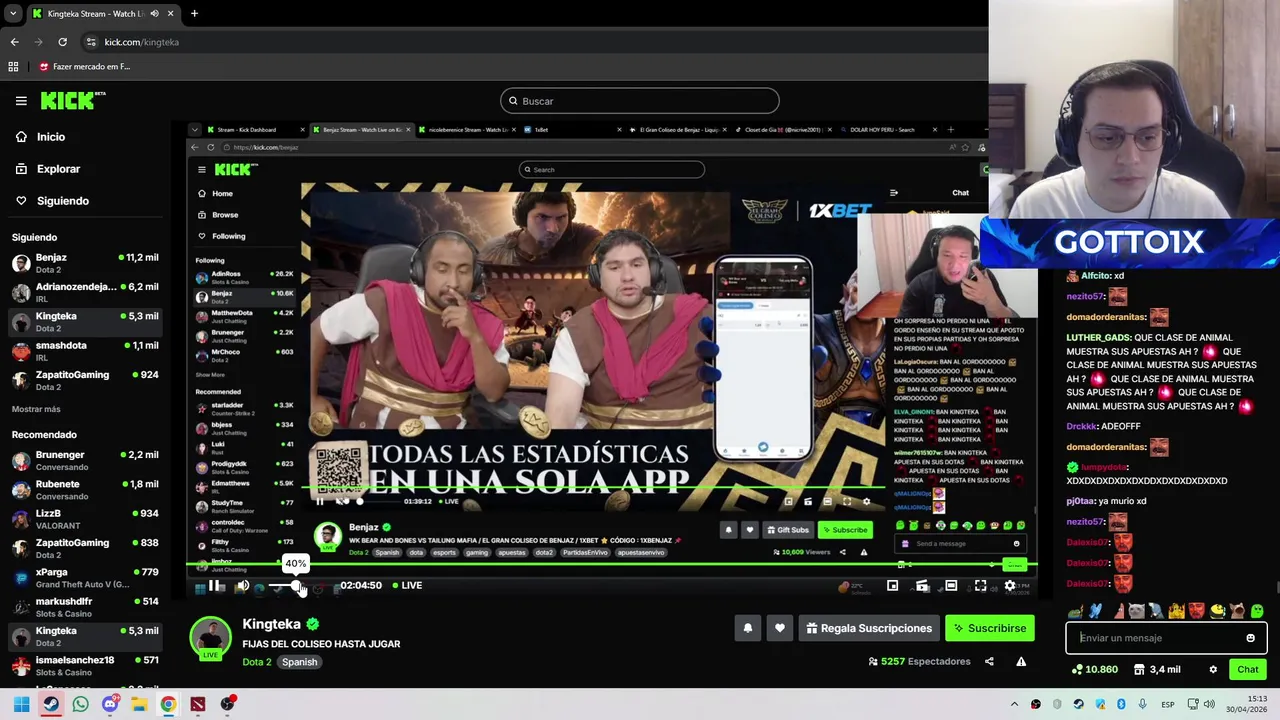1280x720 pixels.
Task: Open Rubenete in recommended channels
Action: 84,489
